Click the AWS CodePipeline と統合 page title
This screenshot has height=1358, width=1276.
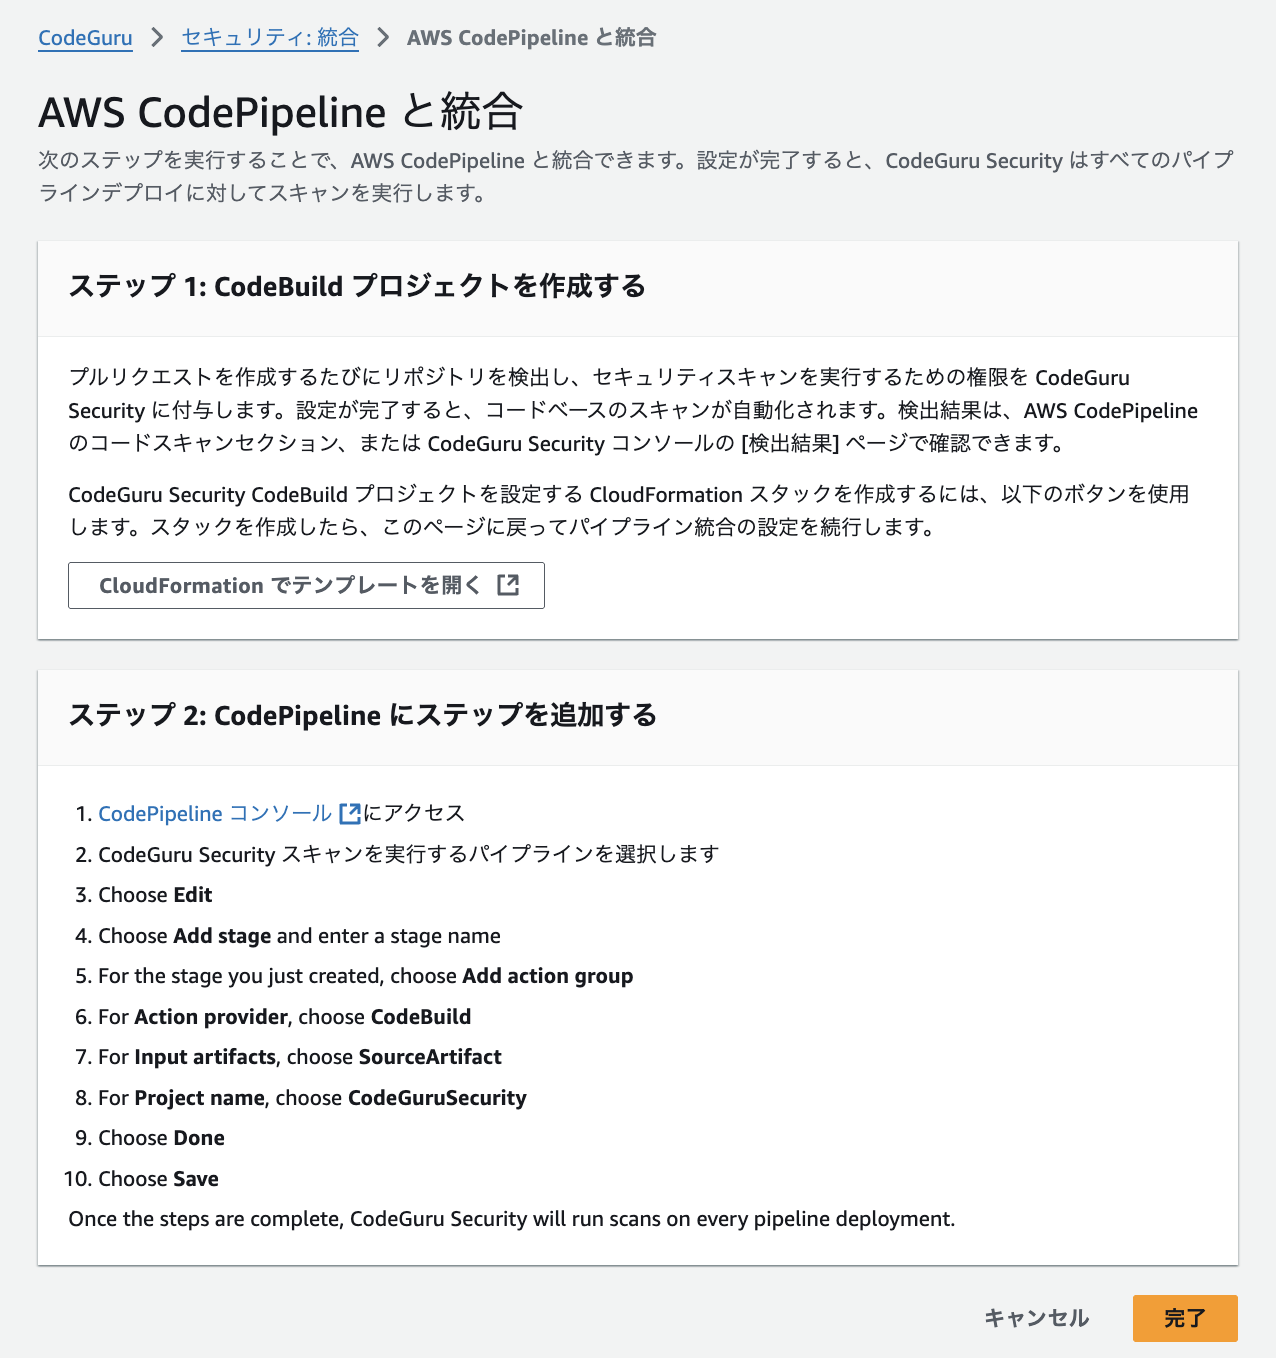[x=280, y=113]
